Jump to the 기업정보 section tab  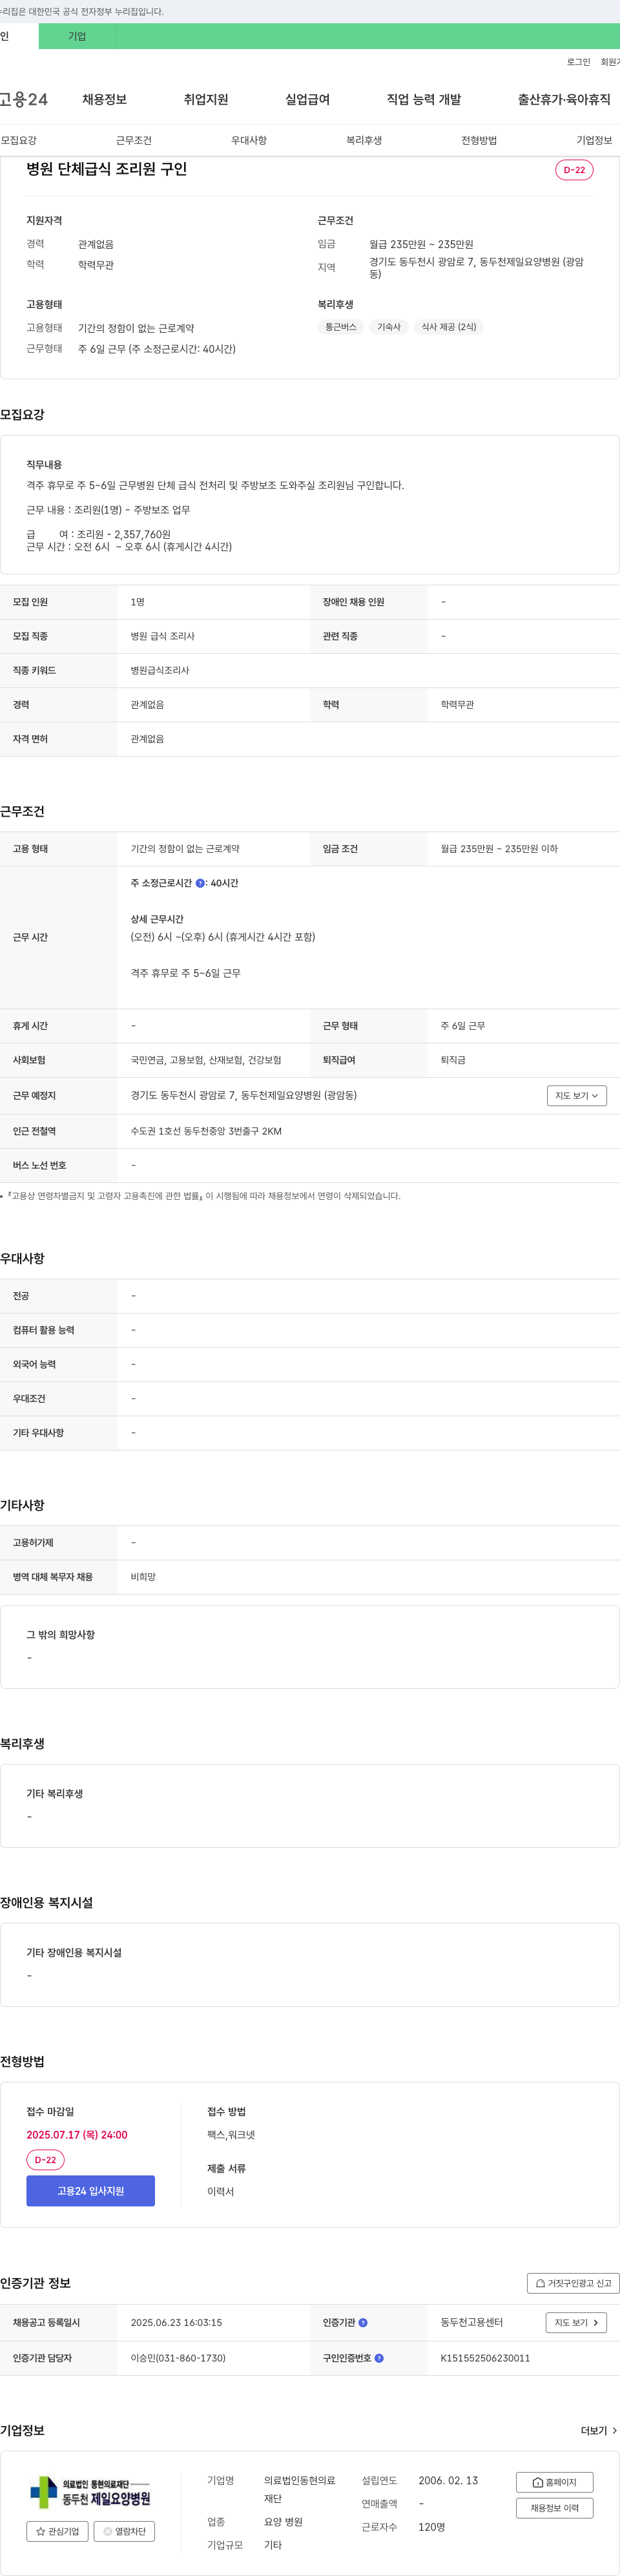click(594, 140)
